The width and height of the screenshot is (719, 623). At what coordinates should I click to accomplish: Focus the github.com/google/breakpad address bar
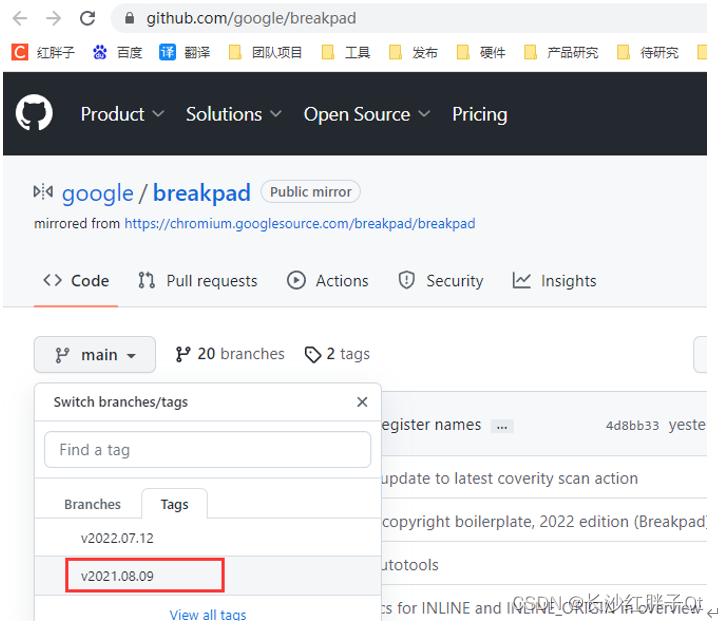[x=408, y=18]
